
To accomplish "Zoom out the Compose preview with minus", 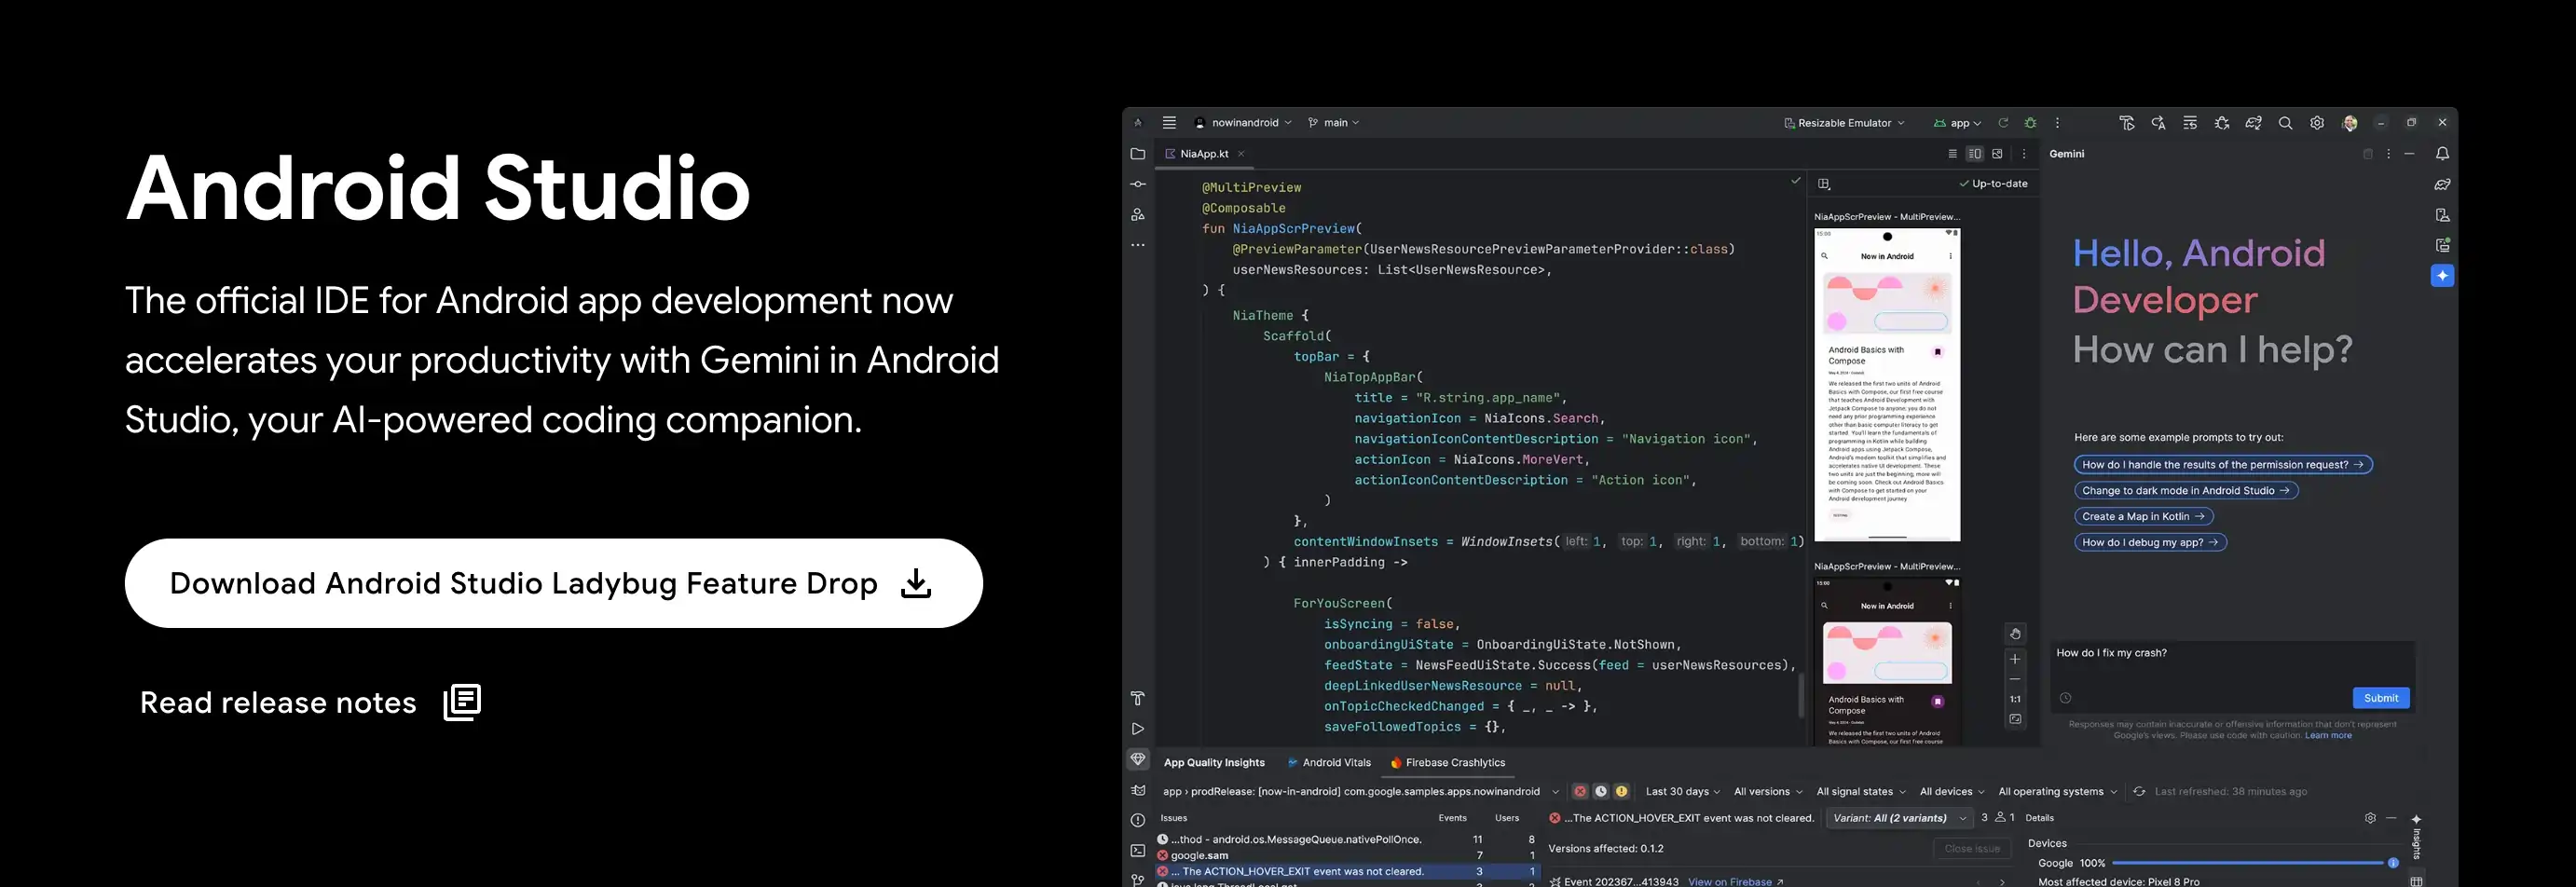I will click(2015, 679).
